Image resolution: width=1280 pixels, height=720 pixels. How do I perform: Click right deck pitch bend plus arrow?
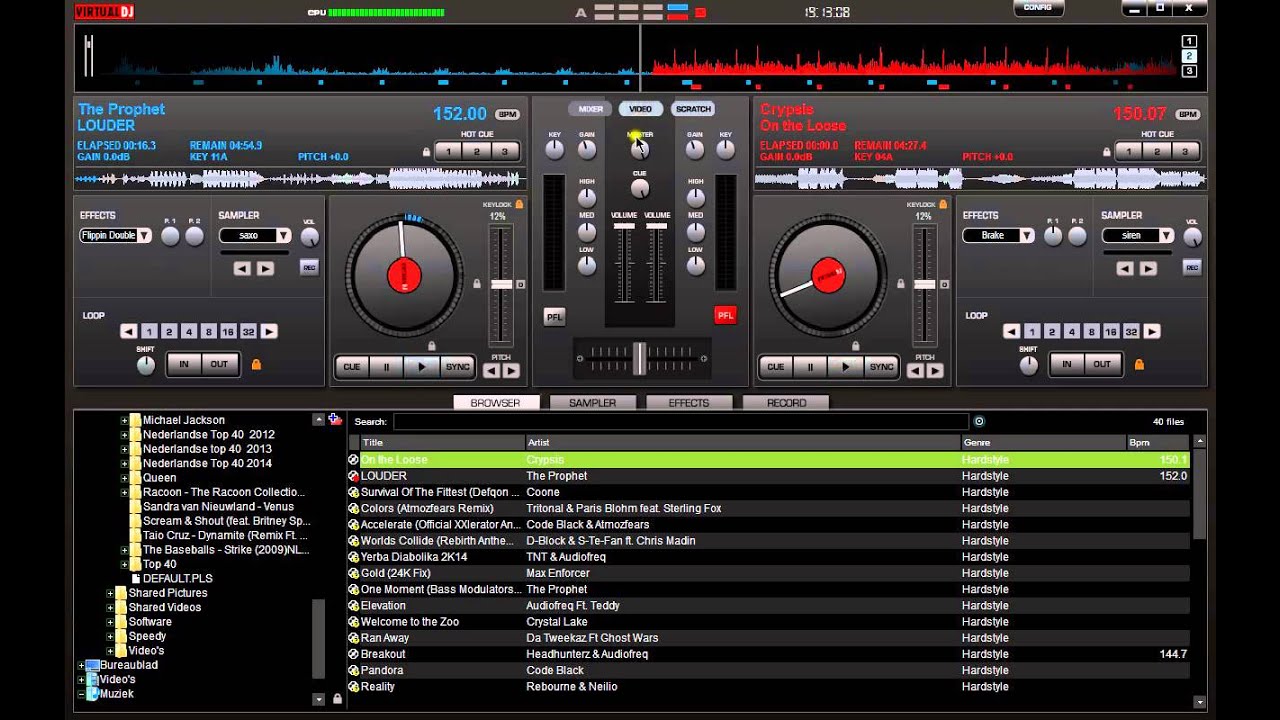point(935,371)
